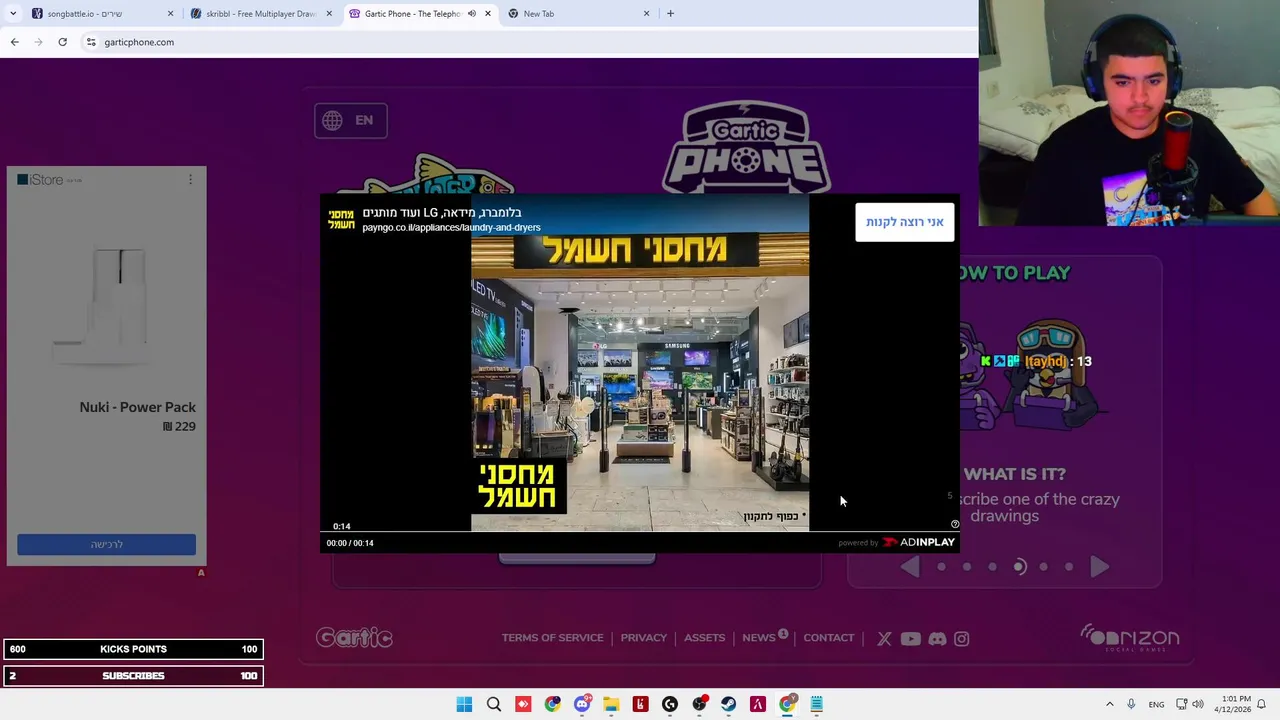This screenshot has width=1280, height=720.
Task: Click the Nuki - Power Pack title
Action: tap(137, 407)
